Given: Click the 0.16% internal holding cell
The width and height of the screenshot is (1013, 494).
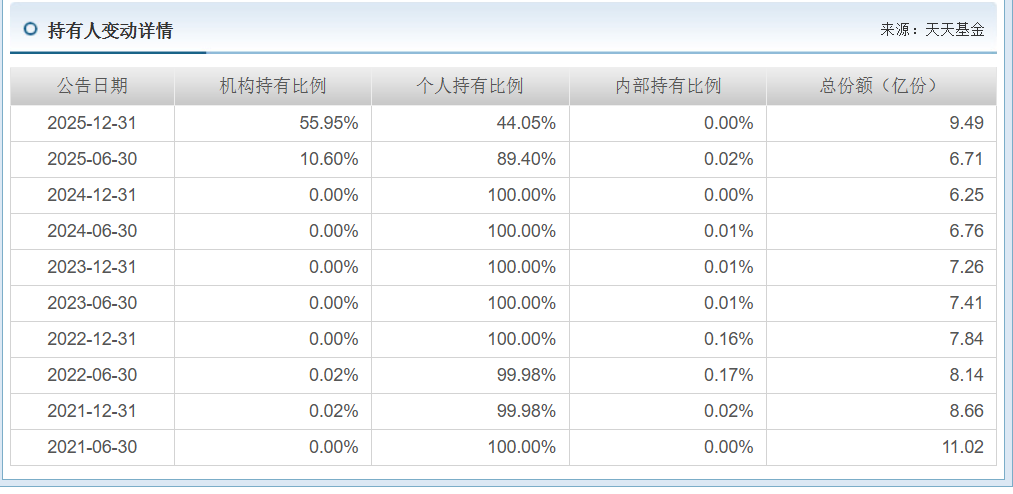Looking at the screenshot, I should pyautogui.click(x=668, y=339).
